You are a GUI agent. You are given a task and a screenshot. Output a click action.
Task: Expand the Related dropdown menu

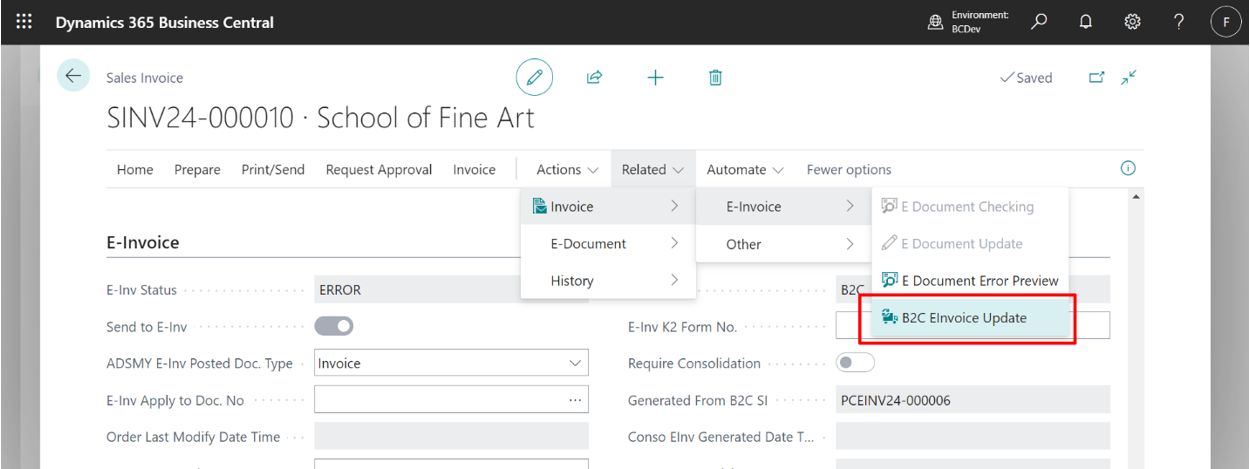coord(653,169)
